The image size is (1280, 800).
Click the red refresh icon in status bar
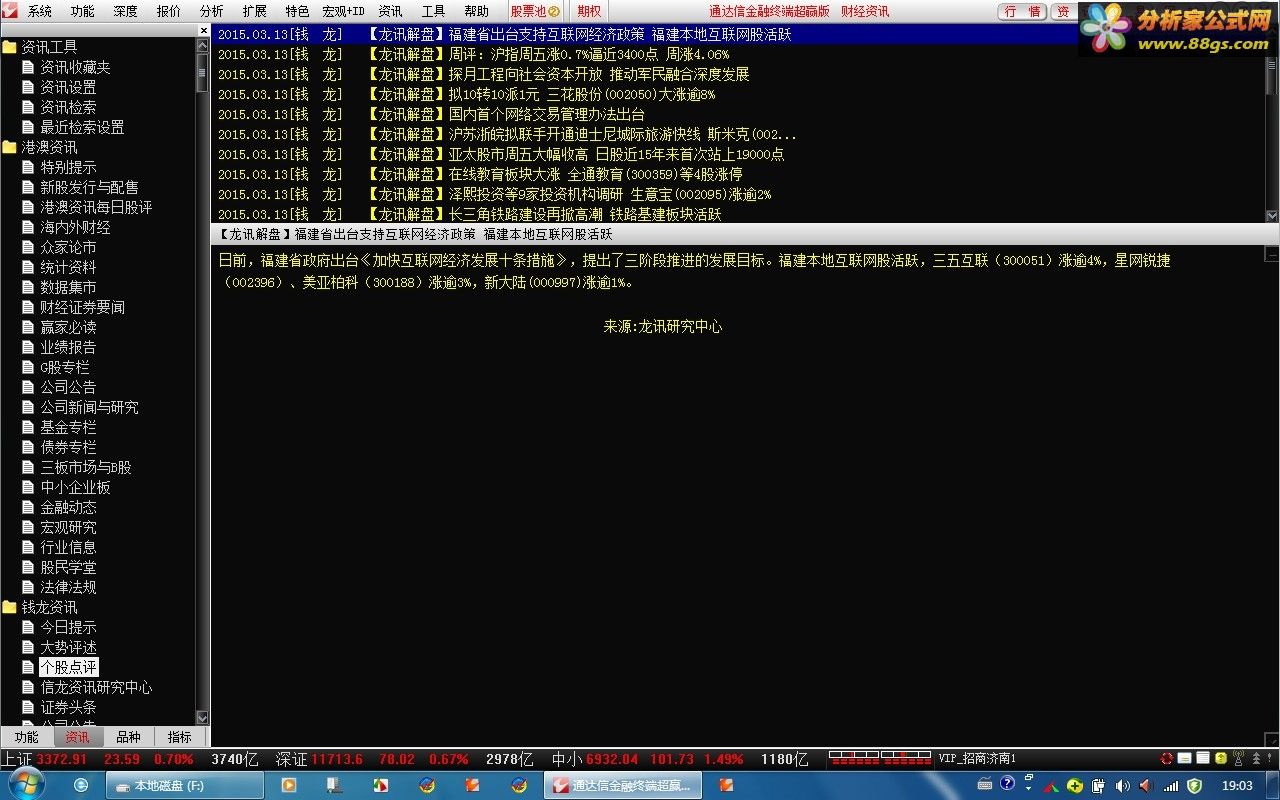click(x=1166, y=758)
